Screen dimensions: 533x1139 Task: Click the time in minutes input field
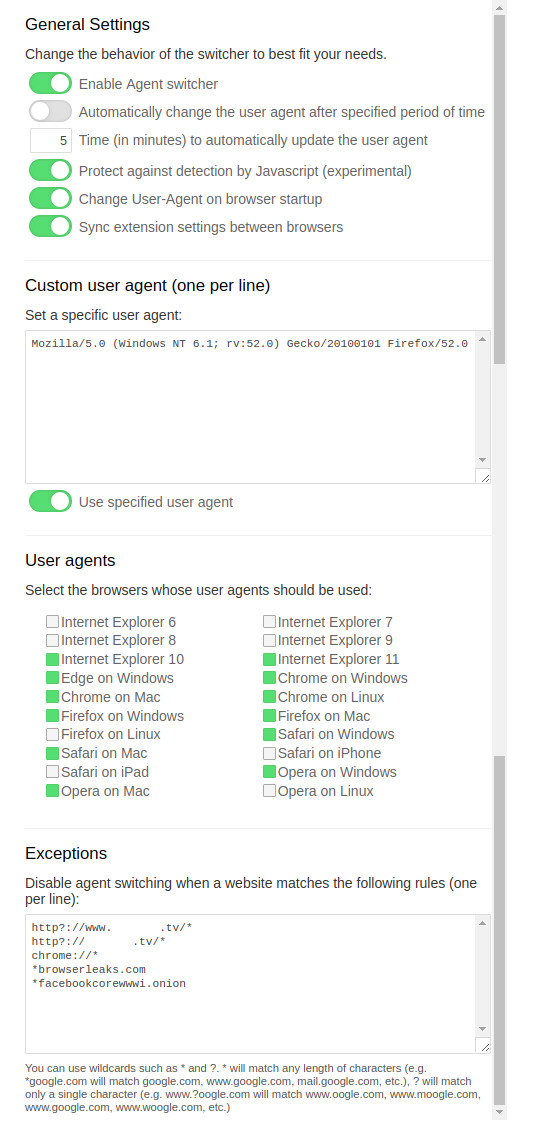point(51,140)
